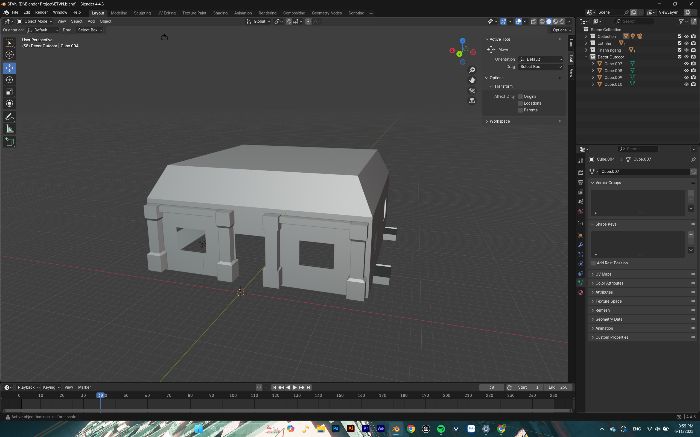Expand the Custom Properties panel
This screenshot has width=700, height=437.
(612, 337)
